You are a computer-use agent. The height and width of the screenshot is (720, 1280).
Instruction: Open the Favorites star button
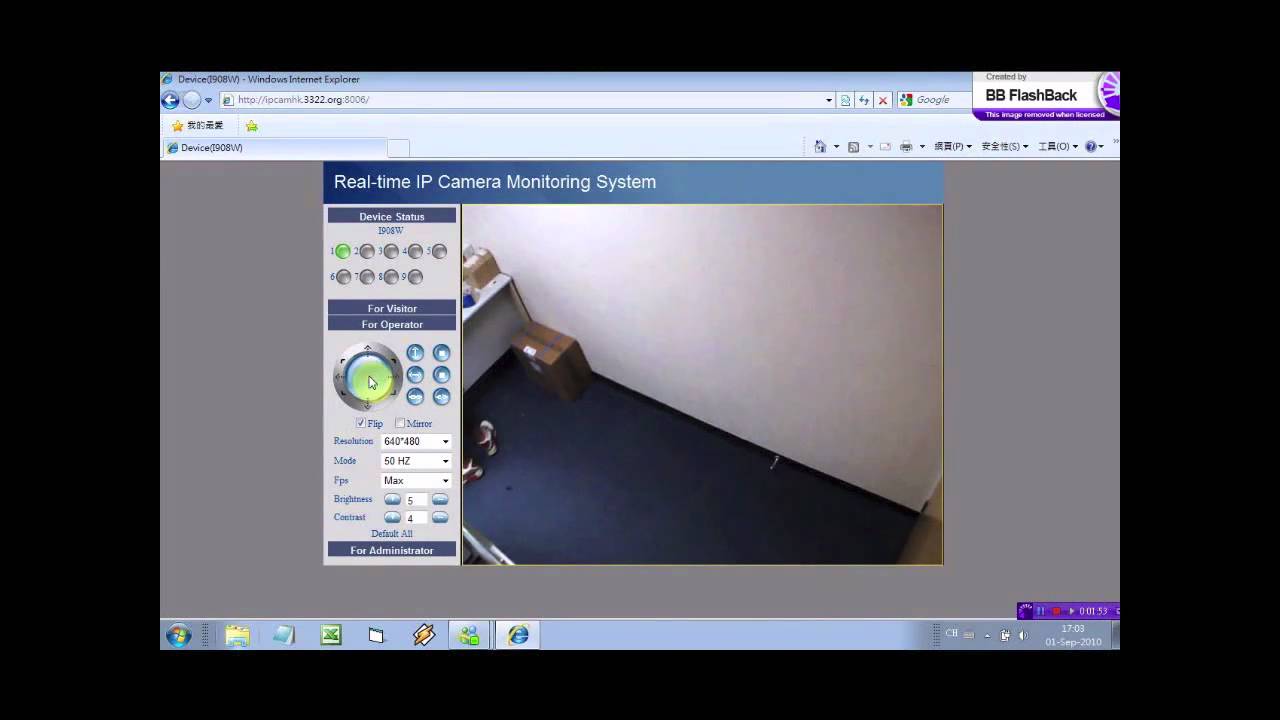[198, 126]
